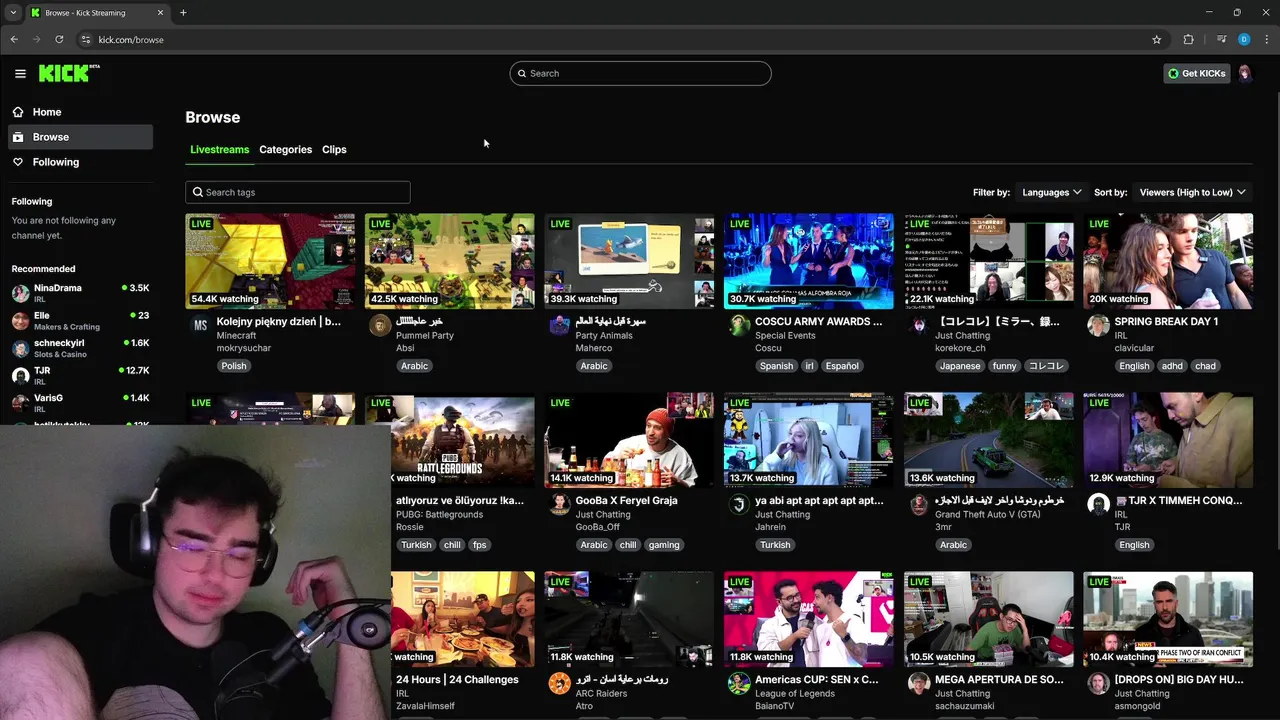Click schneckyirl's avatar in Recommended
1280x720 pixels.
coord(20,348)
